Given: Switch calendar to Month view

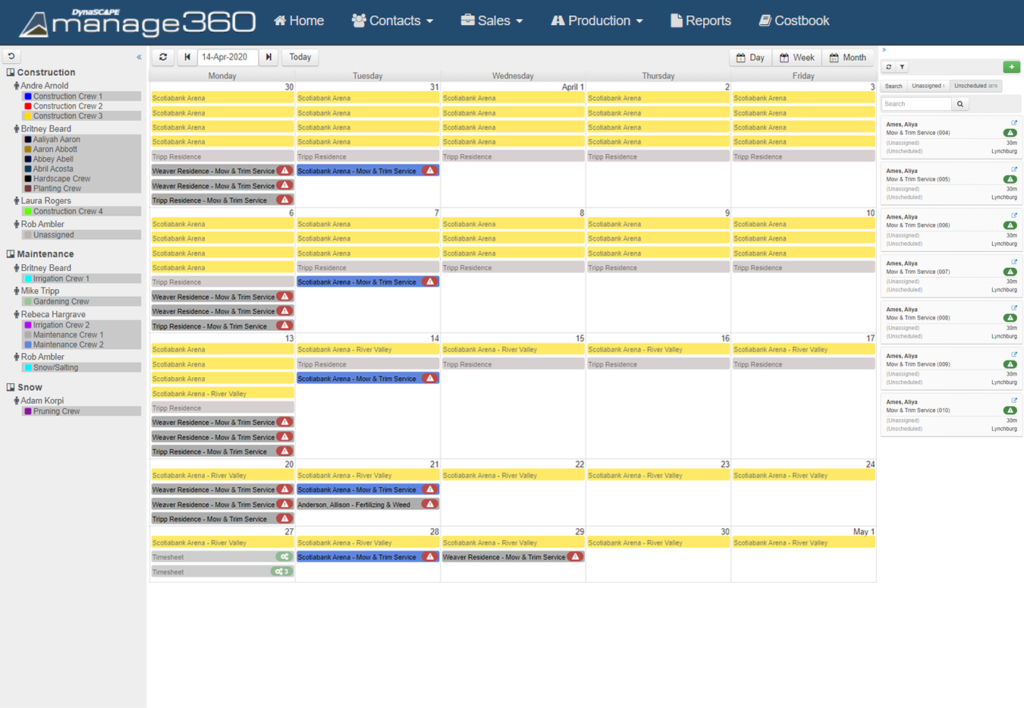Looking at the screenshot, I should (x=849, y=57).
